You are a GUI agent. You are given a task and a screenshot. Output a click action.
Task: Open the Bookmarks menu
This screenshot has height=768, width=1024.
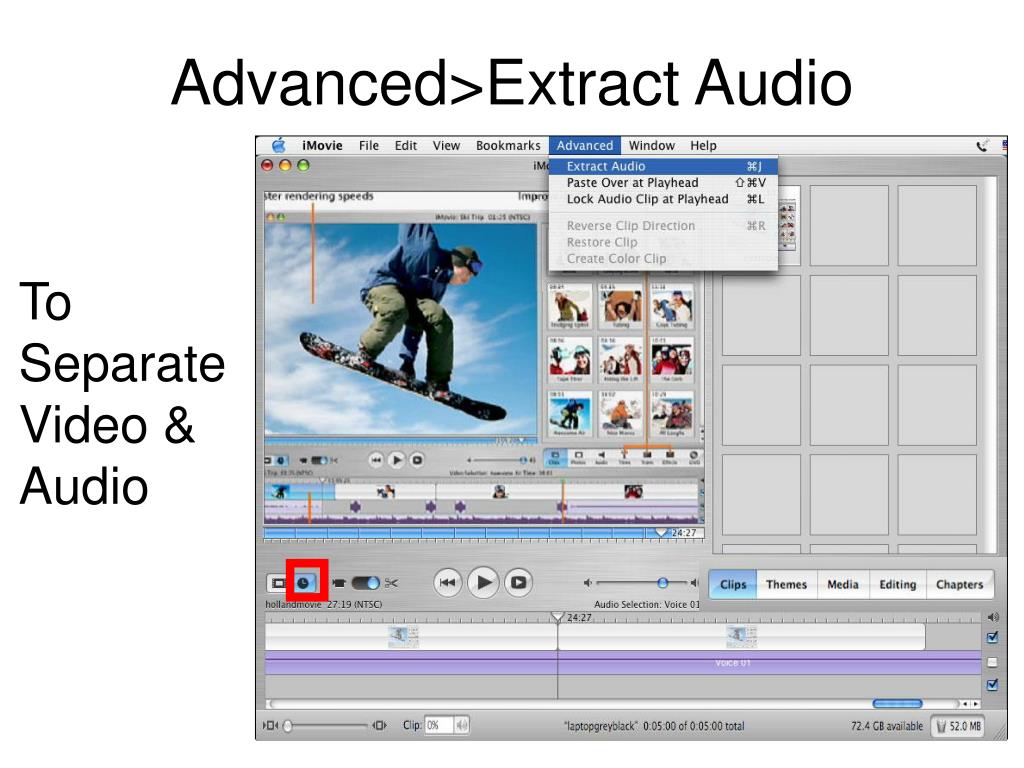(x=508, y=146)
